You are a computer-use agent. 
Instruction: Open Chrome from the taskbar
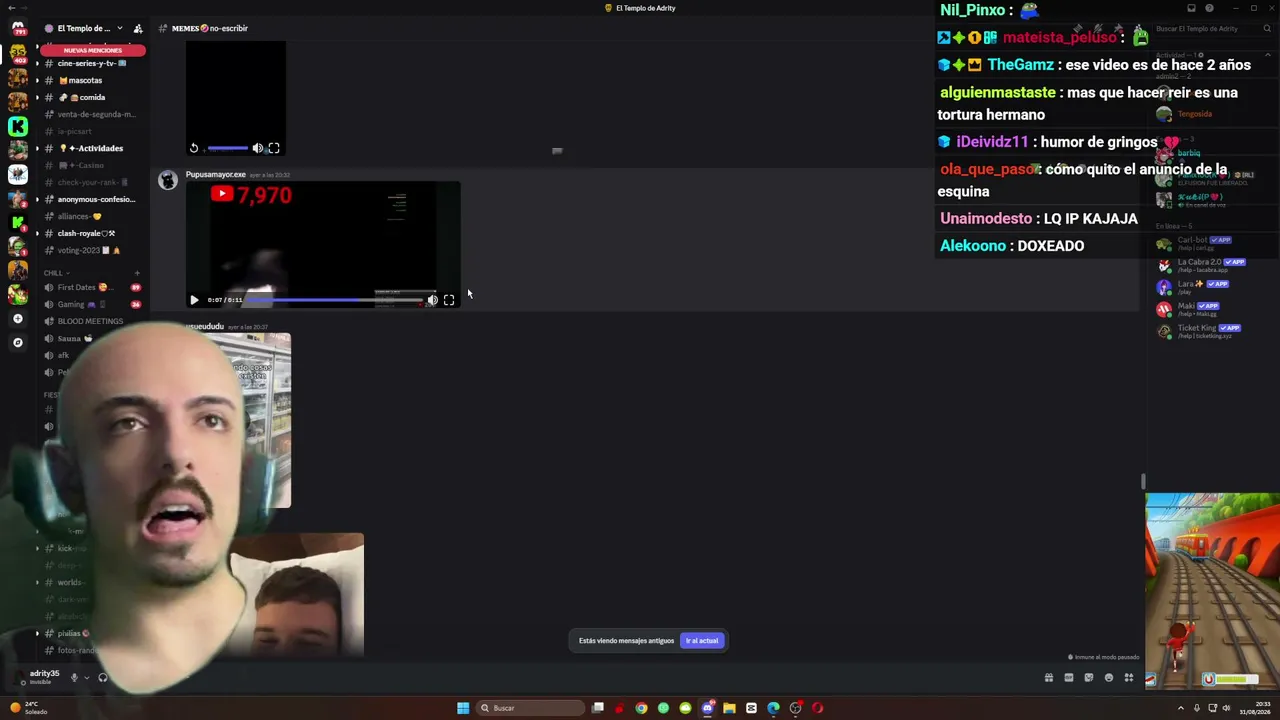click(x=641, y=708)
